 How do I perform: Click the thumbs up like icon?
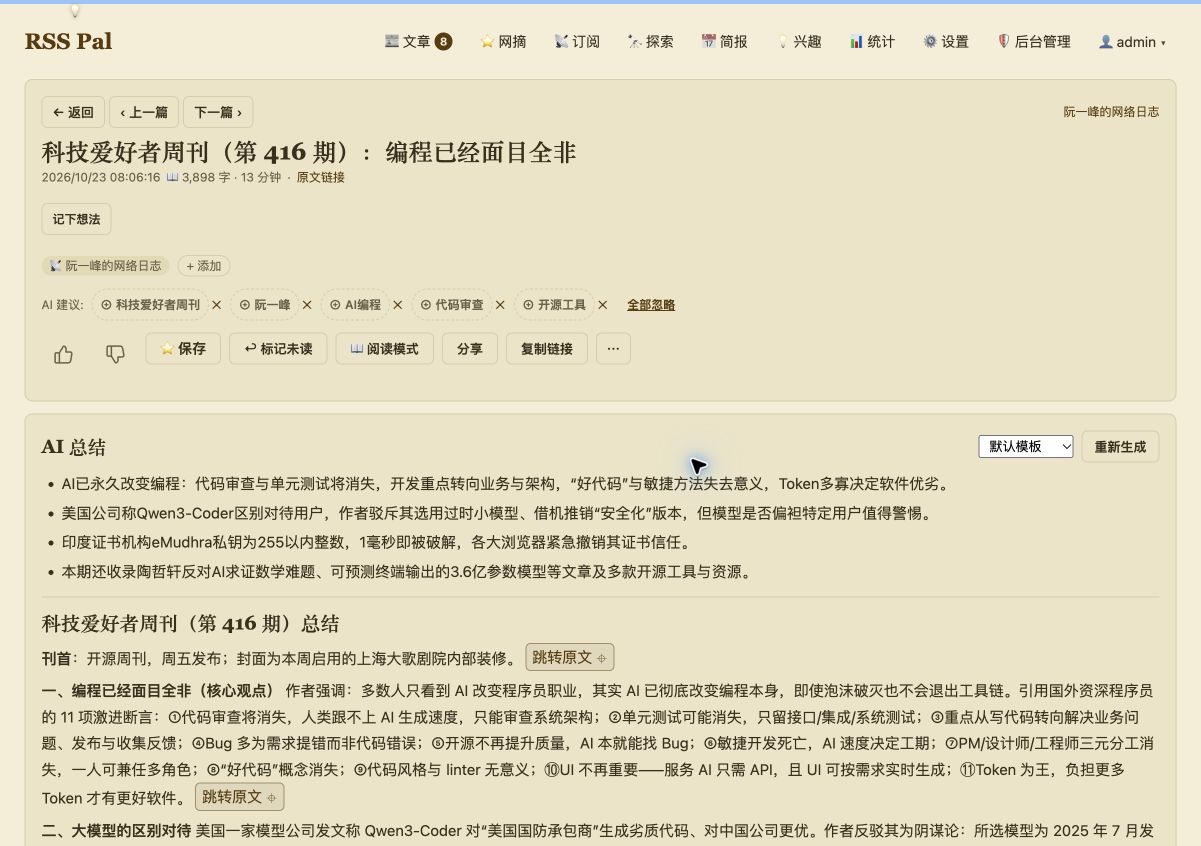[x=63, y=354]
